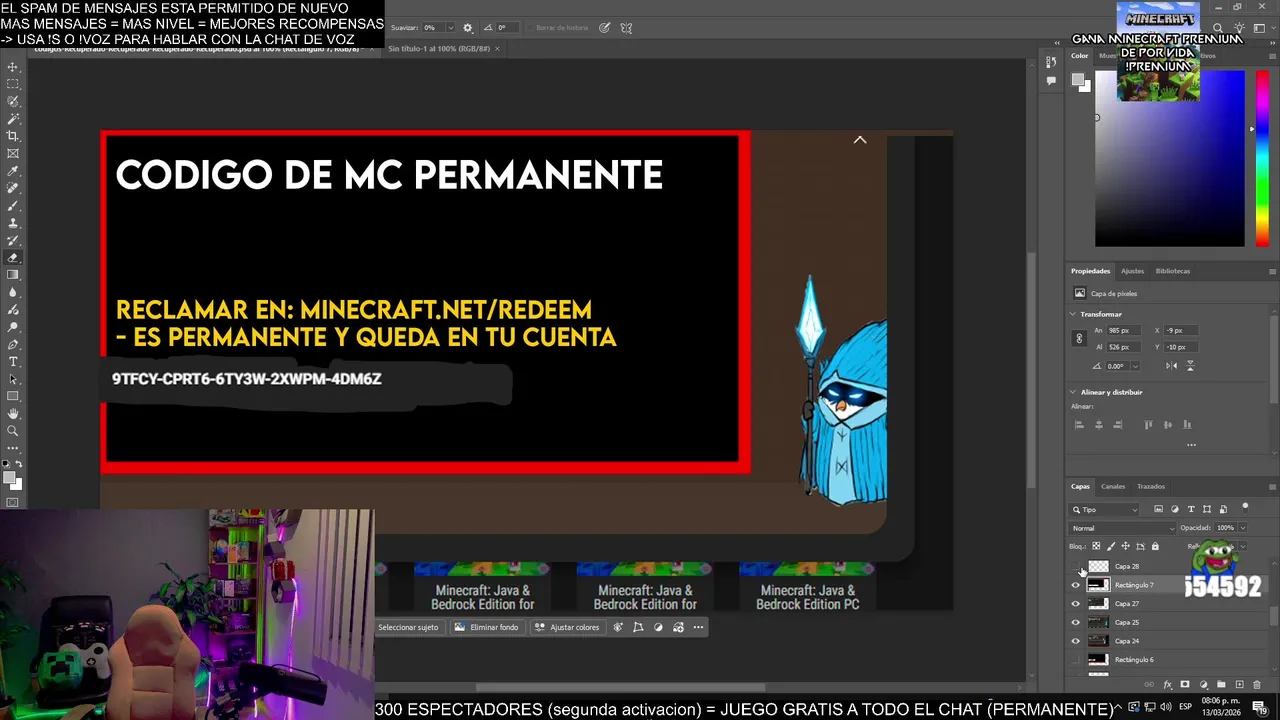Select the Crop tool
This screenshot has width=1280, height=720.
click(13, 136)
